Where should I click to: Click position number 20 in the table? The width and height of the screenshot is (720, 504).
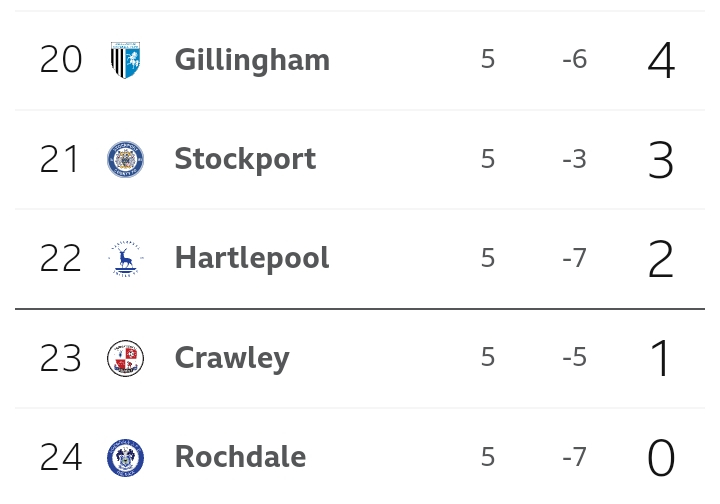tap(61, 59)
